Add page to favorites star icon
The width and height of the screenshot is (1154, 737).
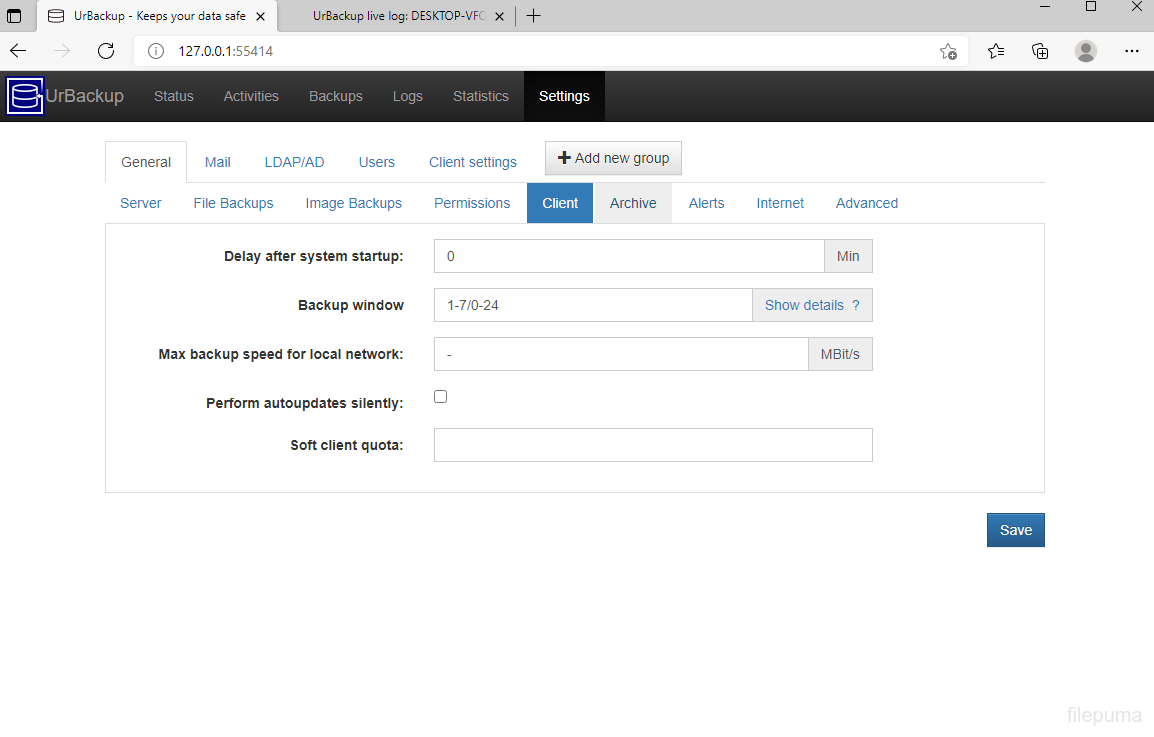948,51
